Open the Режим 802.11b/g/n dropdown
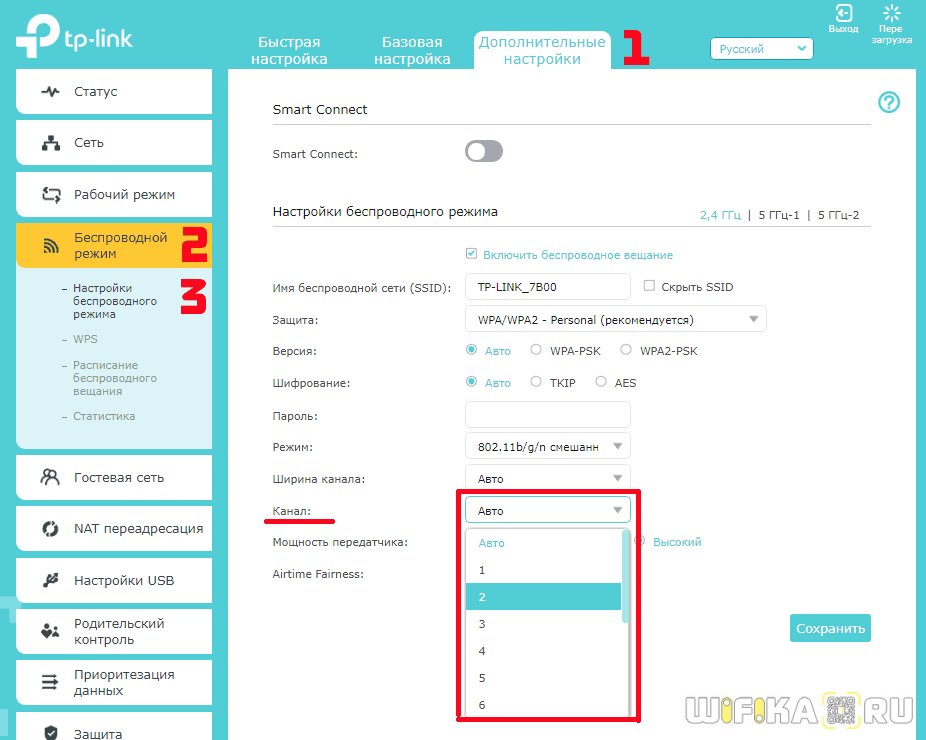This screenshot has height=740, width=926. click(x=547, y=446)
